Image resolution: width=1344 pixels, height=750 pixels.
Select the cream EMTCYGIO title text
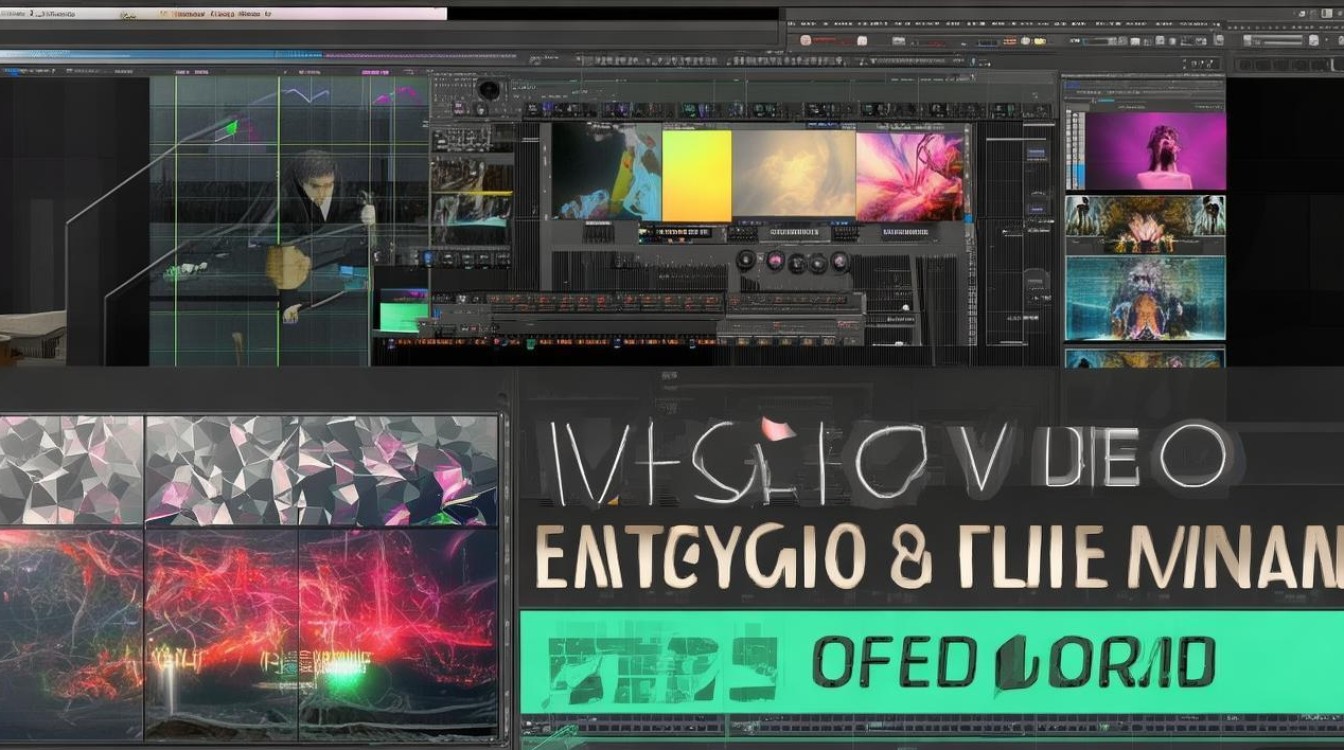click(700, 557)
